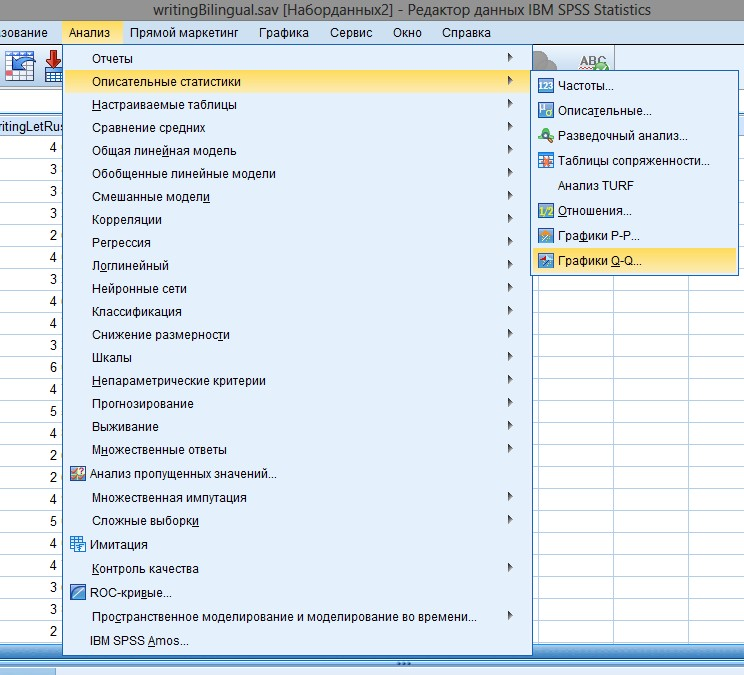
Task: Expand the Настраиваемые таблицы submenu
Action: tap(297, 104)
